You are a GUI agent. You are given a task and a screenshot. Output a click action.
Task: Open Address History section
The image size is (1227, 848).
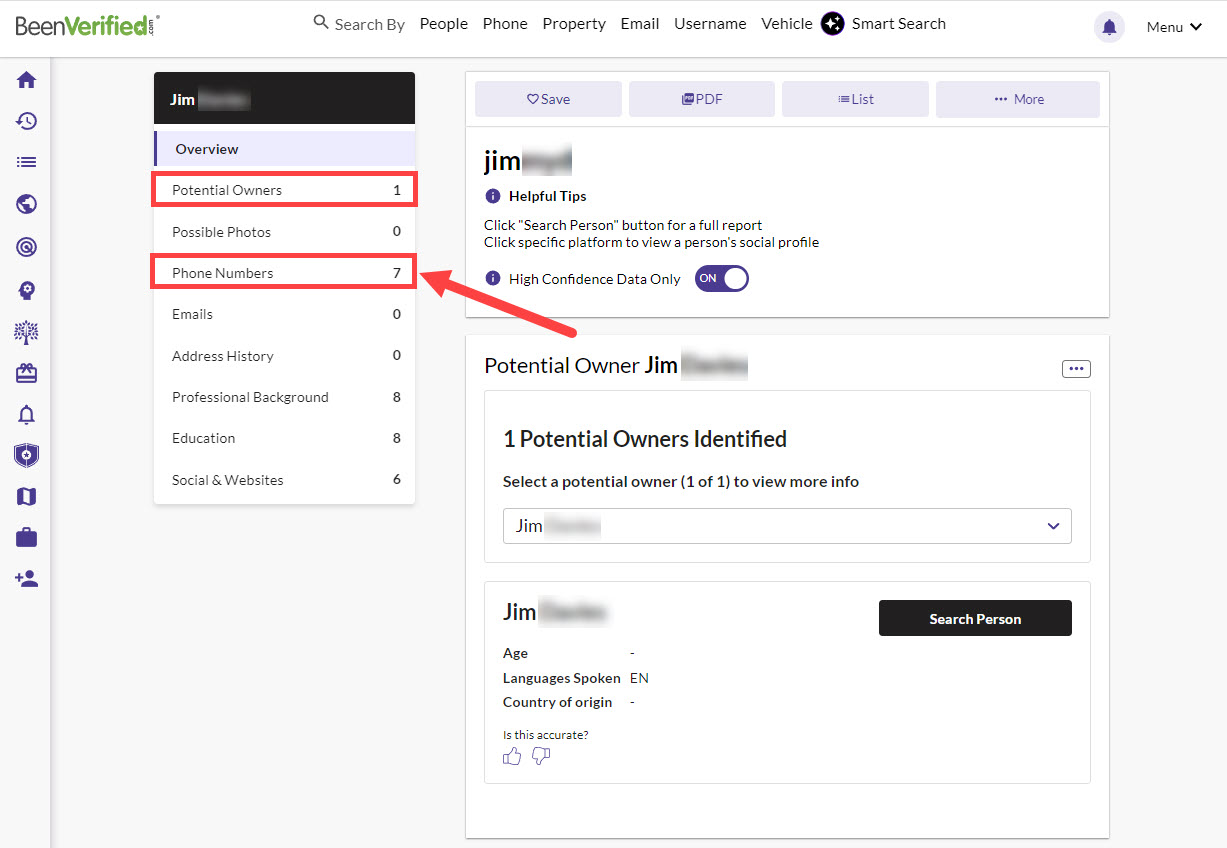284,356
